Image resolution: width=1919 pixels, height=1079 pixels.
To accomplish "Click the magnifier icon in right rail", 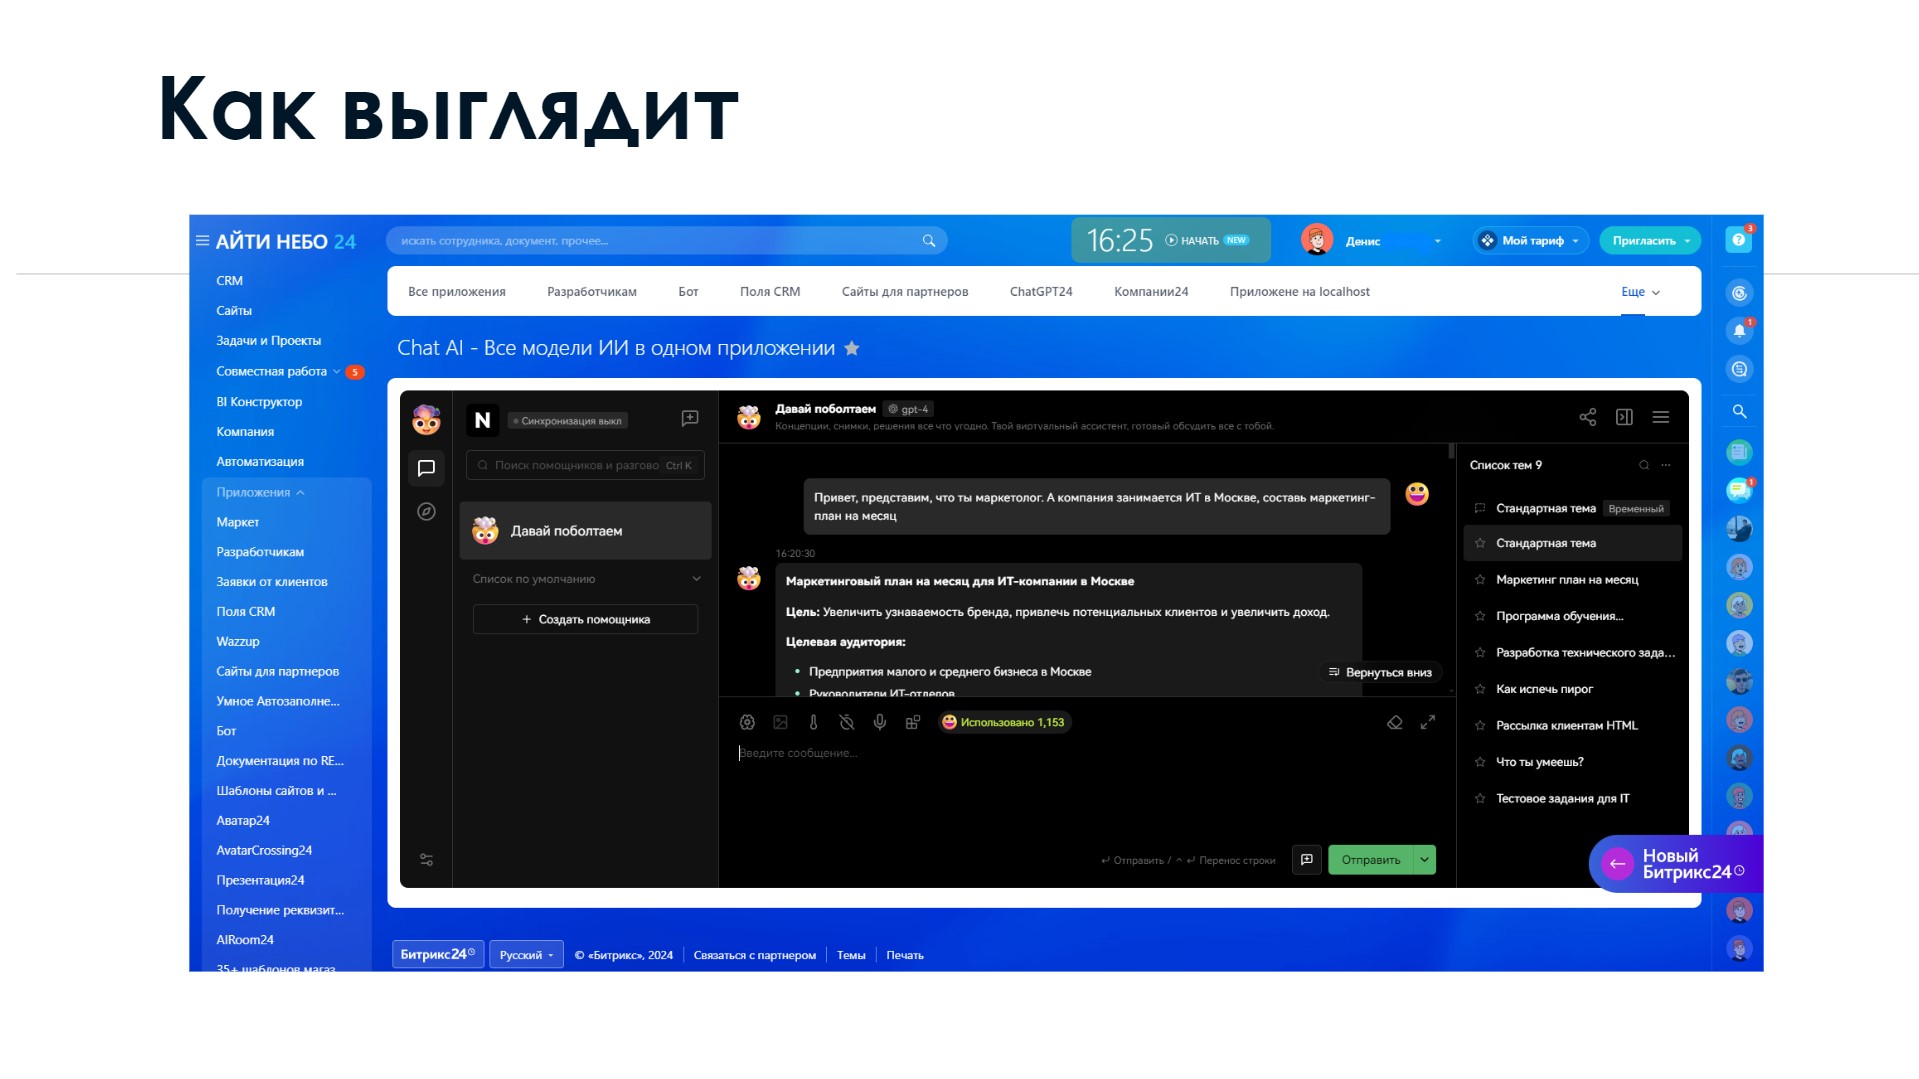I will (x=1739, y=411).
